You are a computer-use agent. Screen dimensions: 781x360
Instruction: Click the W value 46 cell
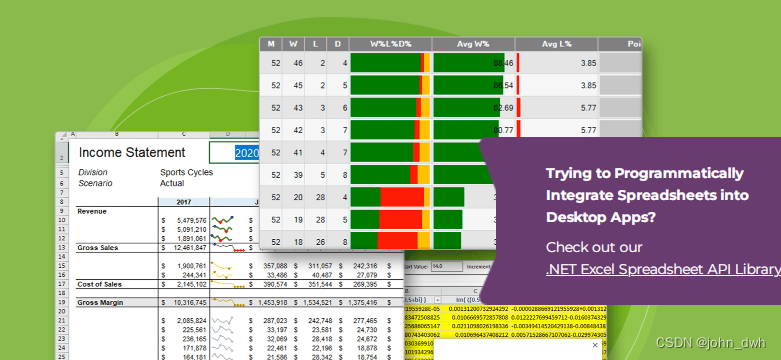point(293,63)
